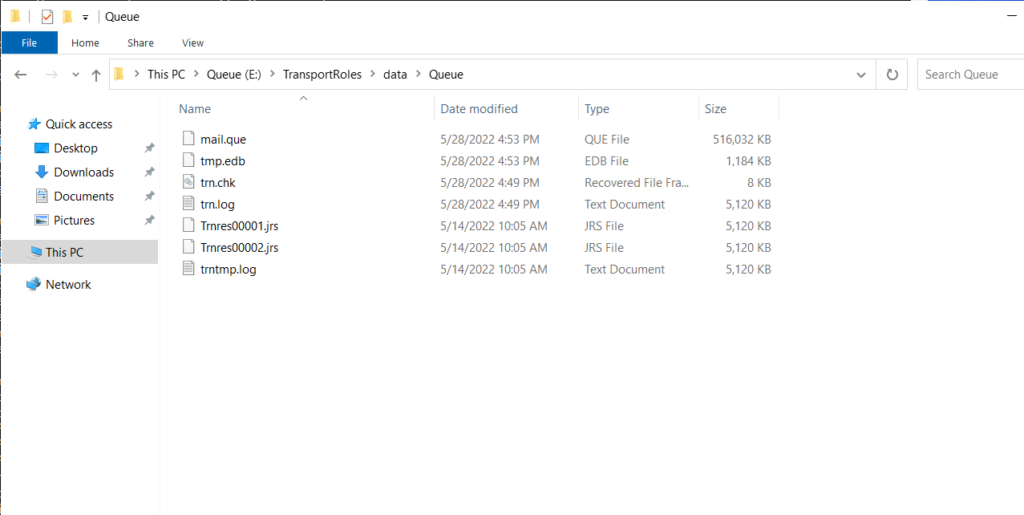
Task: Refresh the Queue folder view
Action: pos(892,74)
